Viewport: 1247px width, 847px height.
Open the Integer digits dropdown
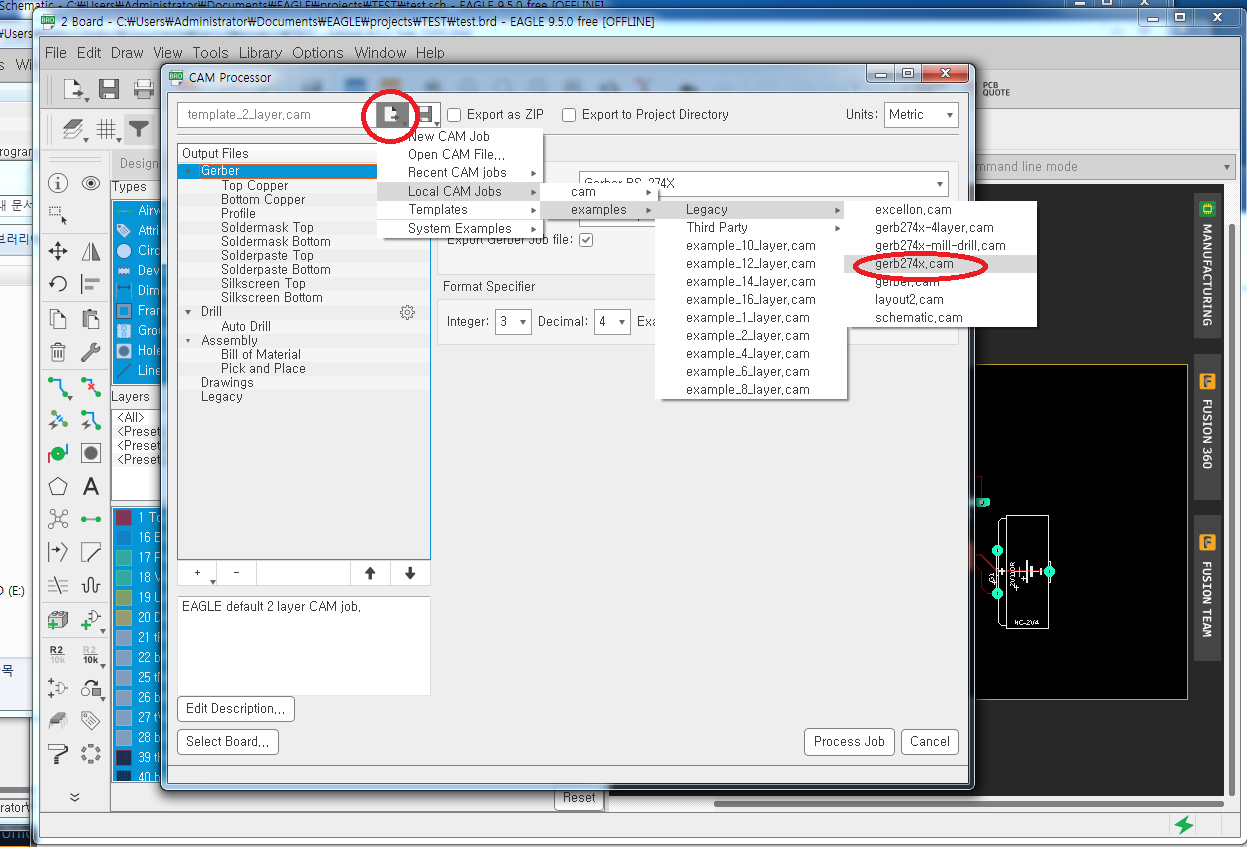click(513, 322)
